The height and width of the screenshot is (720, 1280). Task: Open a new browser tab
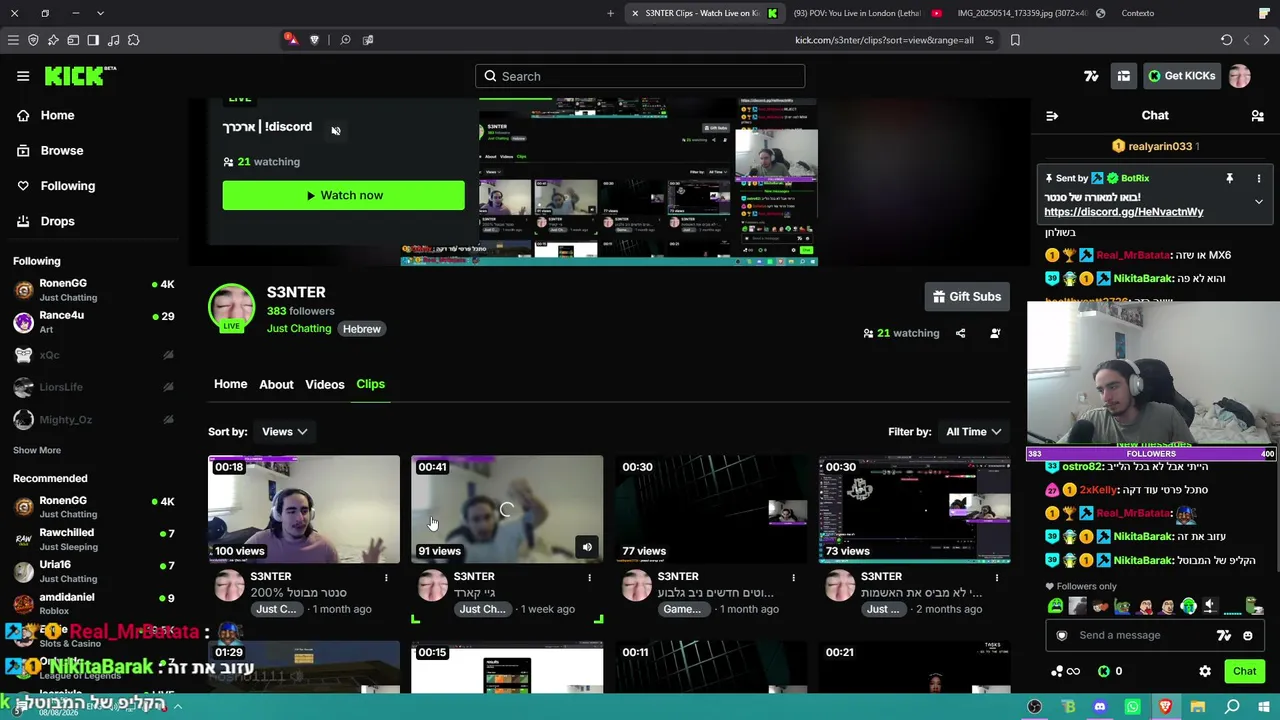[610, 13]
